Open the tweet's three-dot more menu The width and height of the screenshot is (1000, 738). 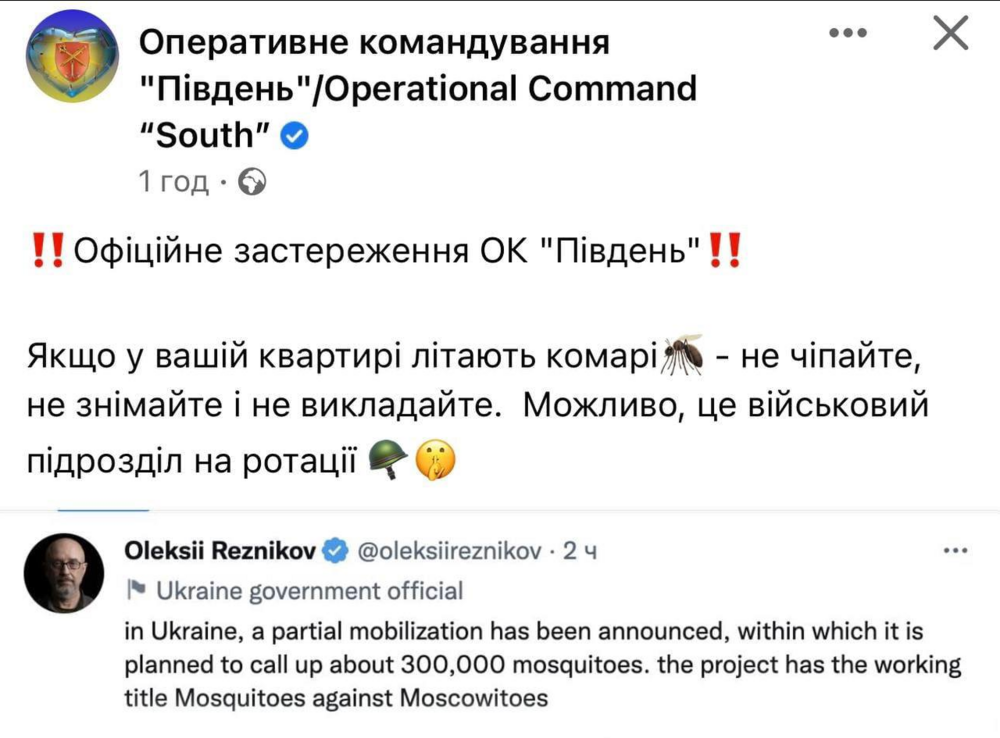coord(956,551)
